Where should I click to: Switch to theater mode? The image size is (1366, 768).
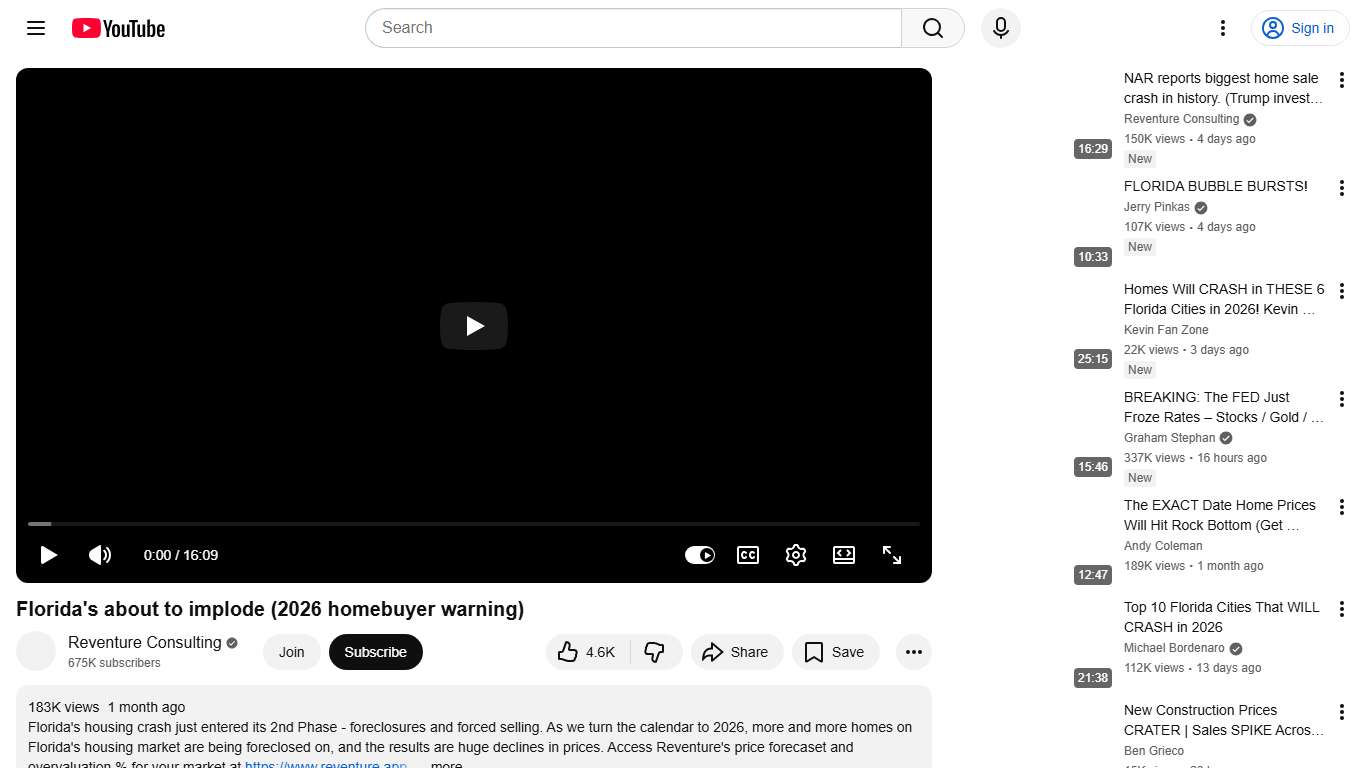point(844,555)
